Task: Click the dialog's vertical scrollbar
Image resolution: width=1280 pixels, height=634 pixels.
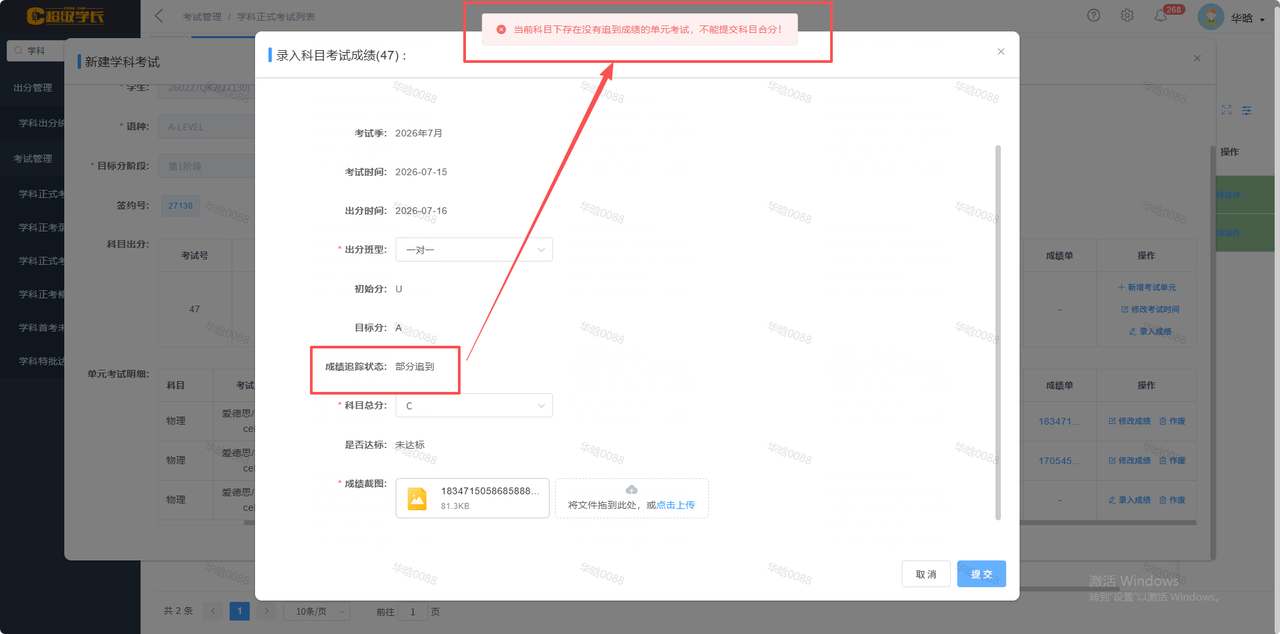Action: pos(996,332)
